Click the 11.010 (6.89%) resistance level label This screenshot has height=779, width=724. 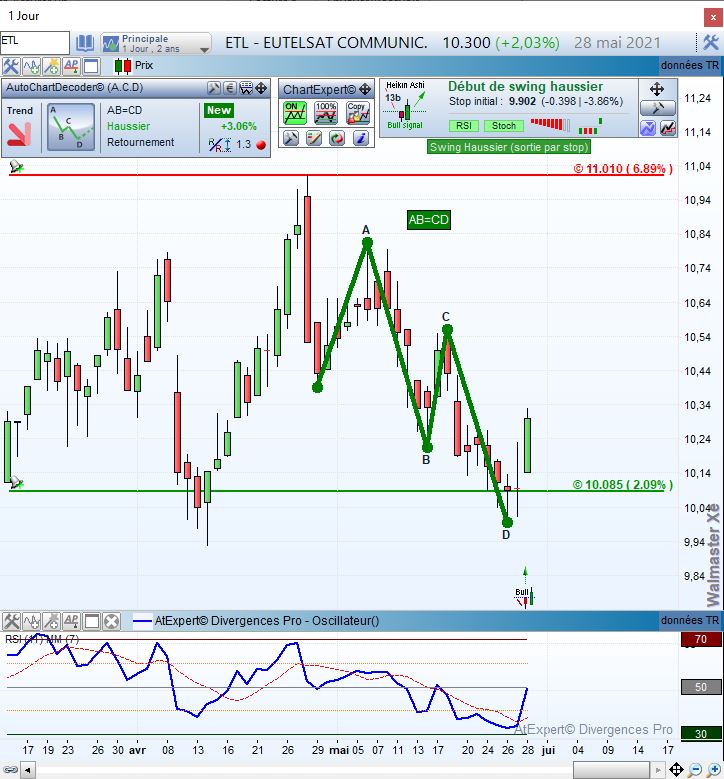623,169
